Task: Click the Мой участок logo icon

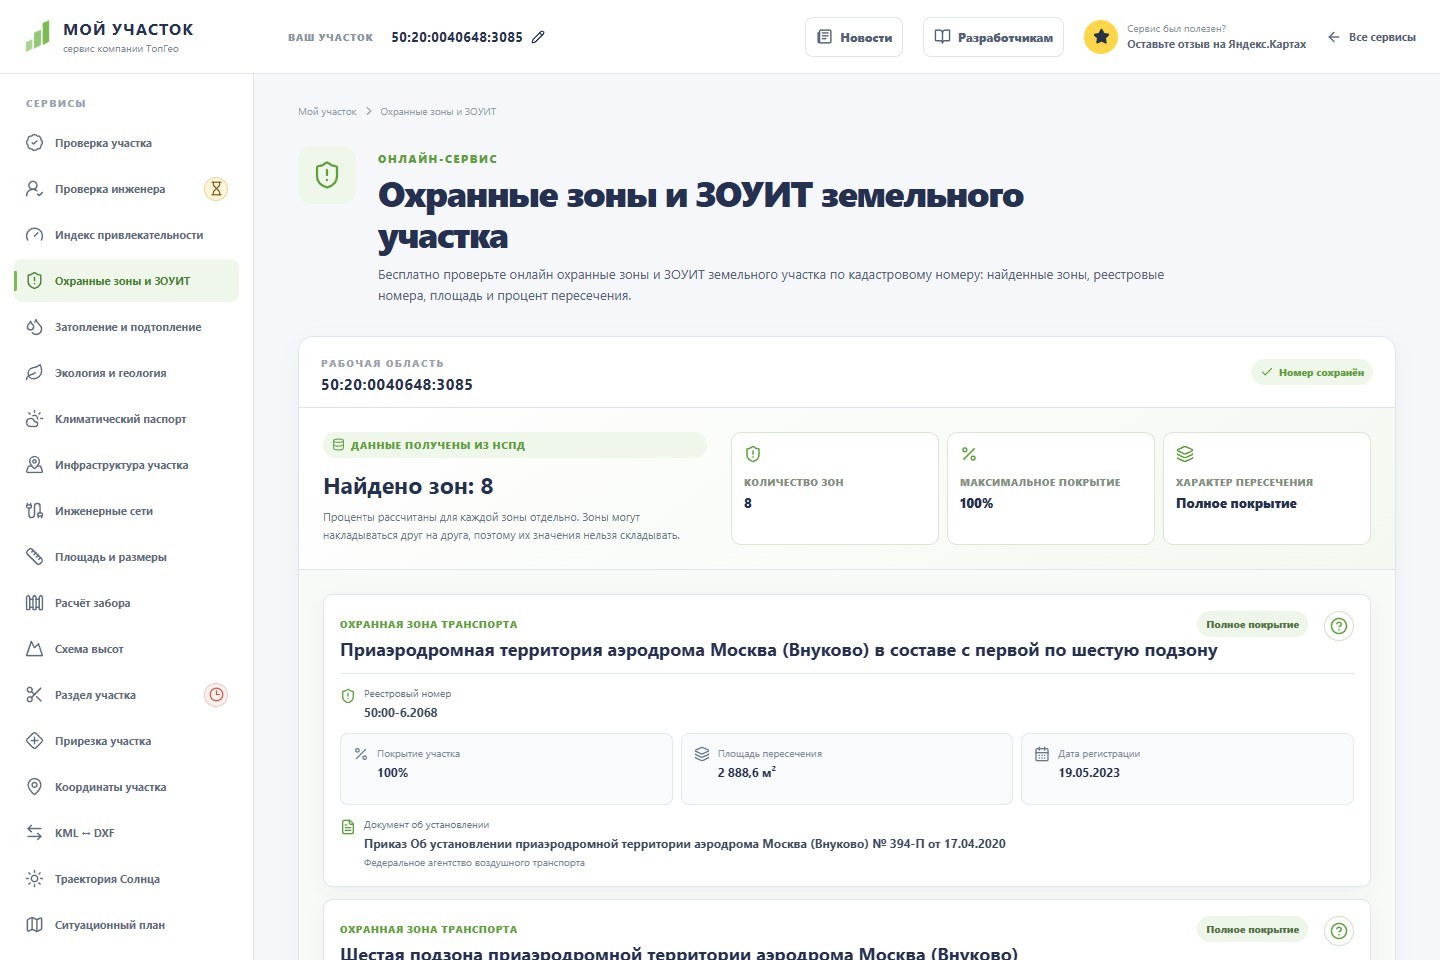Action: (37, 36)
